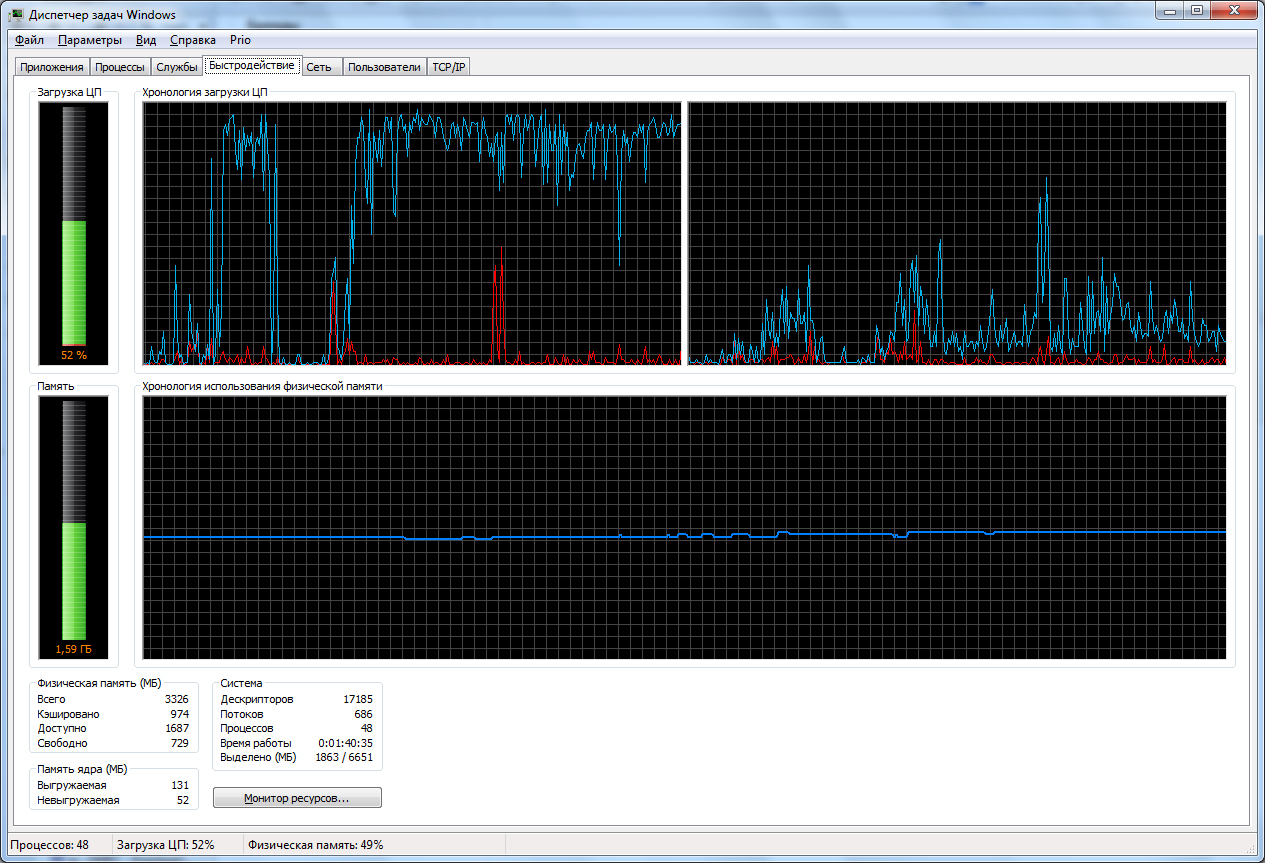Click the physical memory history graph
Screen dimensions: 1265x863
(x=685, y=528)
